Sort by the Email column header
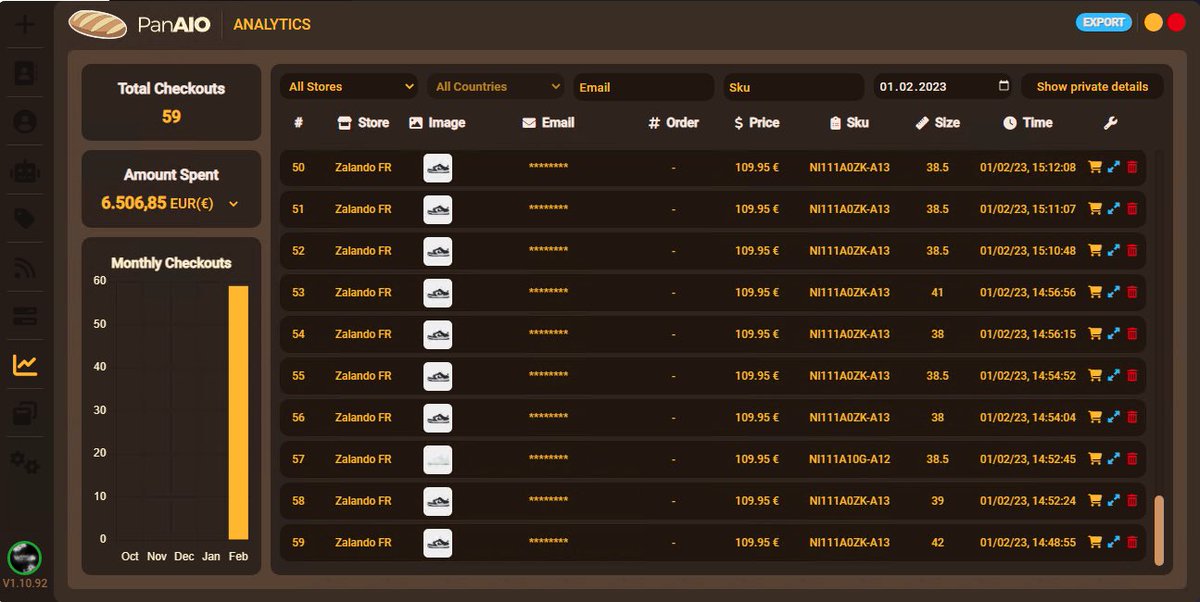This screenshot has width=1200, height=602. point(548,123)
